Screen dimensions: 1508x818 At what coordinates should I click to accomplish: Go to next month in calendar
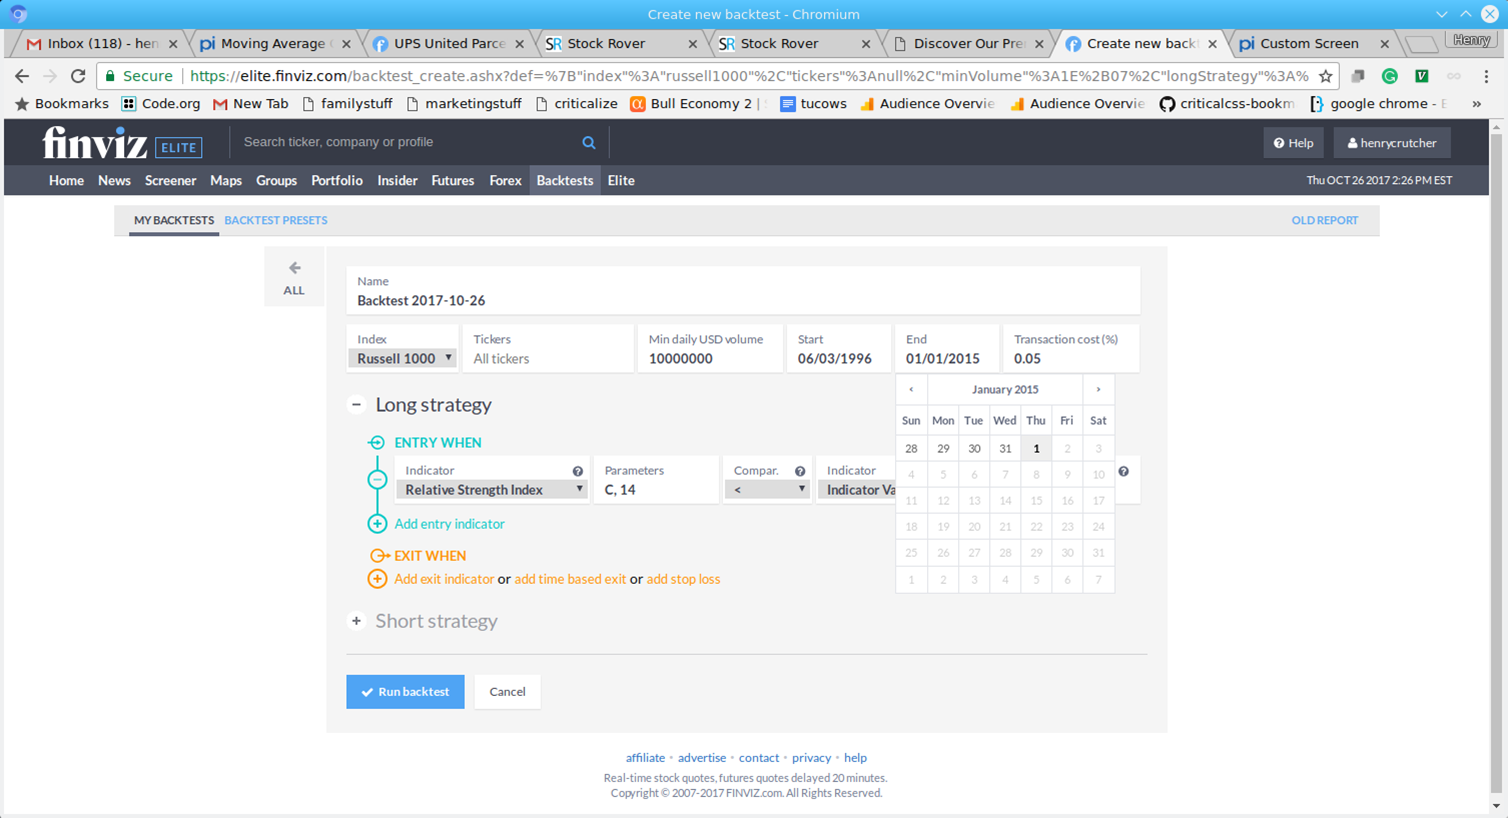(x=1098, y=390)
